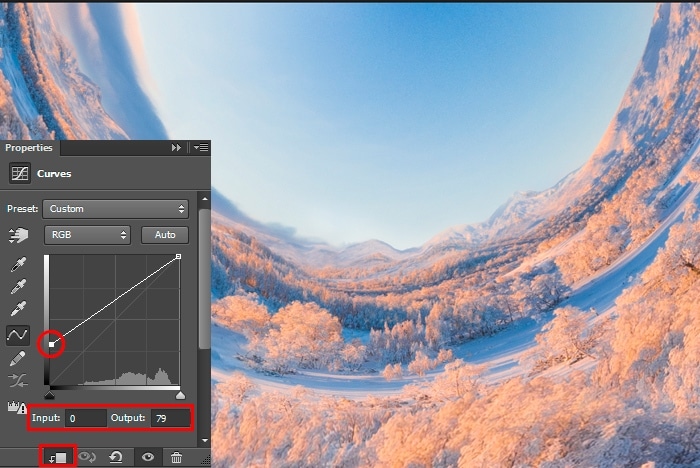700x468 pixels.
Task: Pick the white point eyedropper
Action: tap(18, 310)
